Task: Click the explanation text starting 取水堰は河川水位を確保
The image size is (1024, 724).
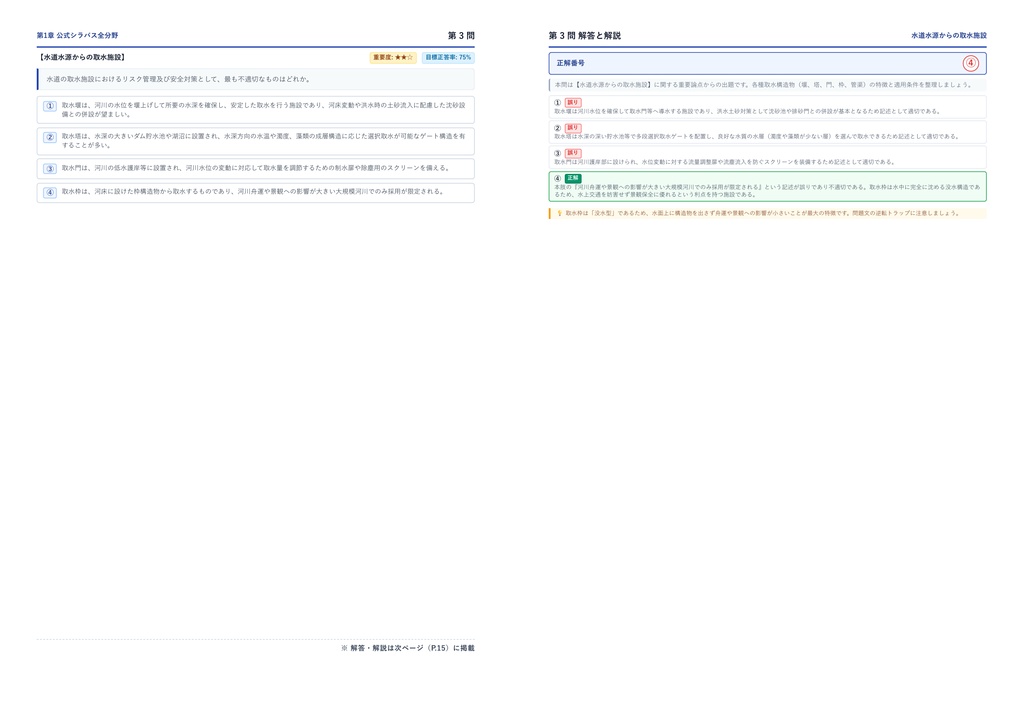Action: pos(747,112)
